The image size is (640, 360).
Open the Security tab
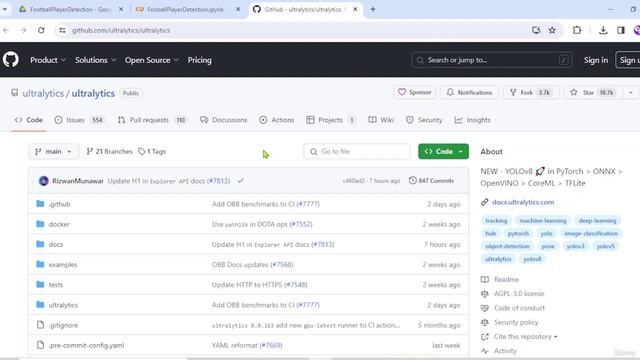click(x=424, y=120)
